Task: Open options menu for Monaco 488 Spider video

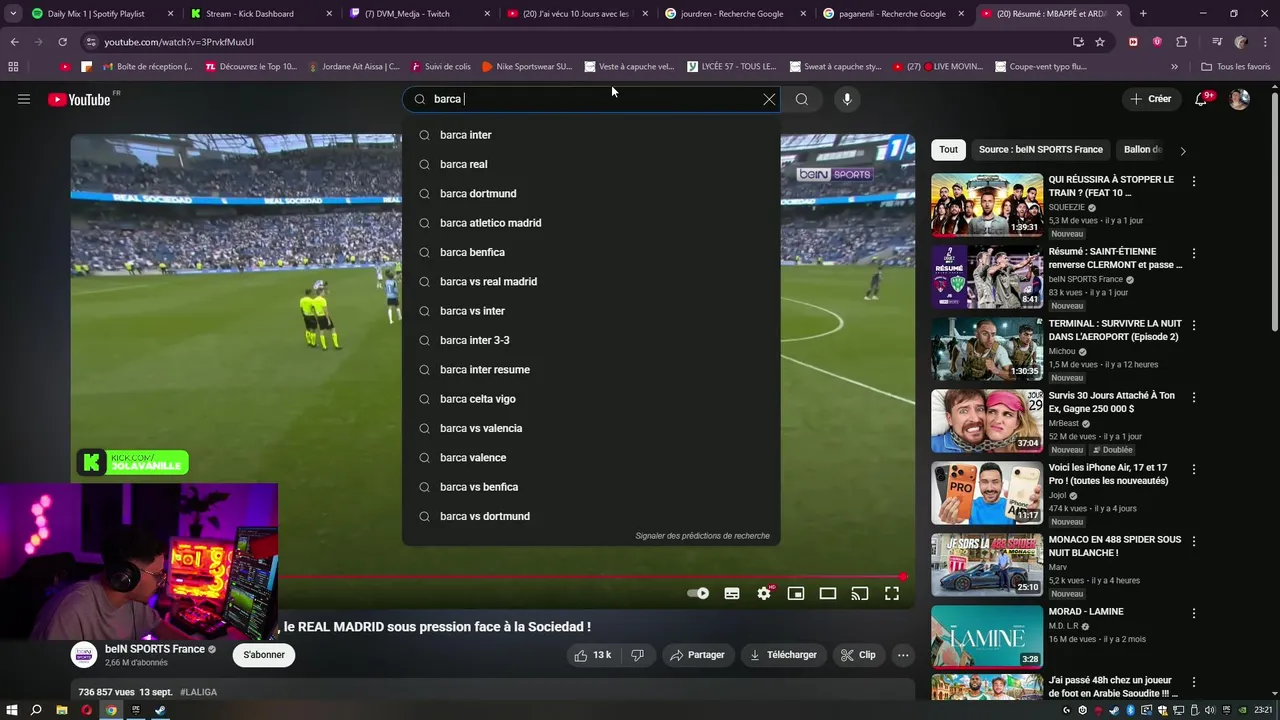Action: point(1194,542)
